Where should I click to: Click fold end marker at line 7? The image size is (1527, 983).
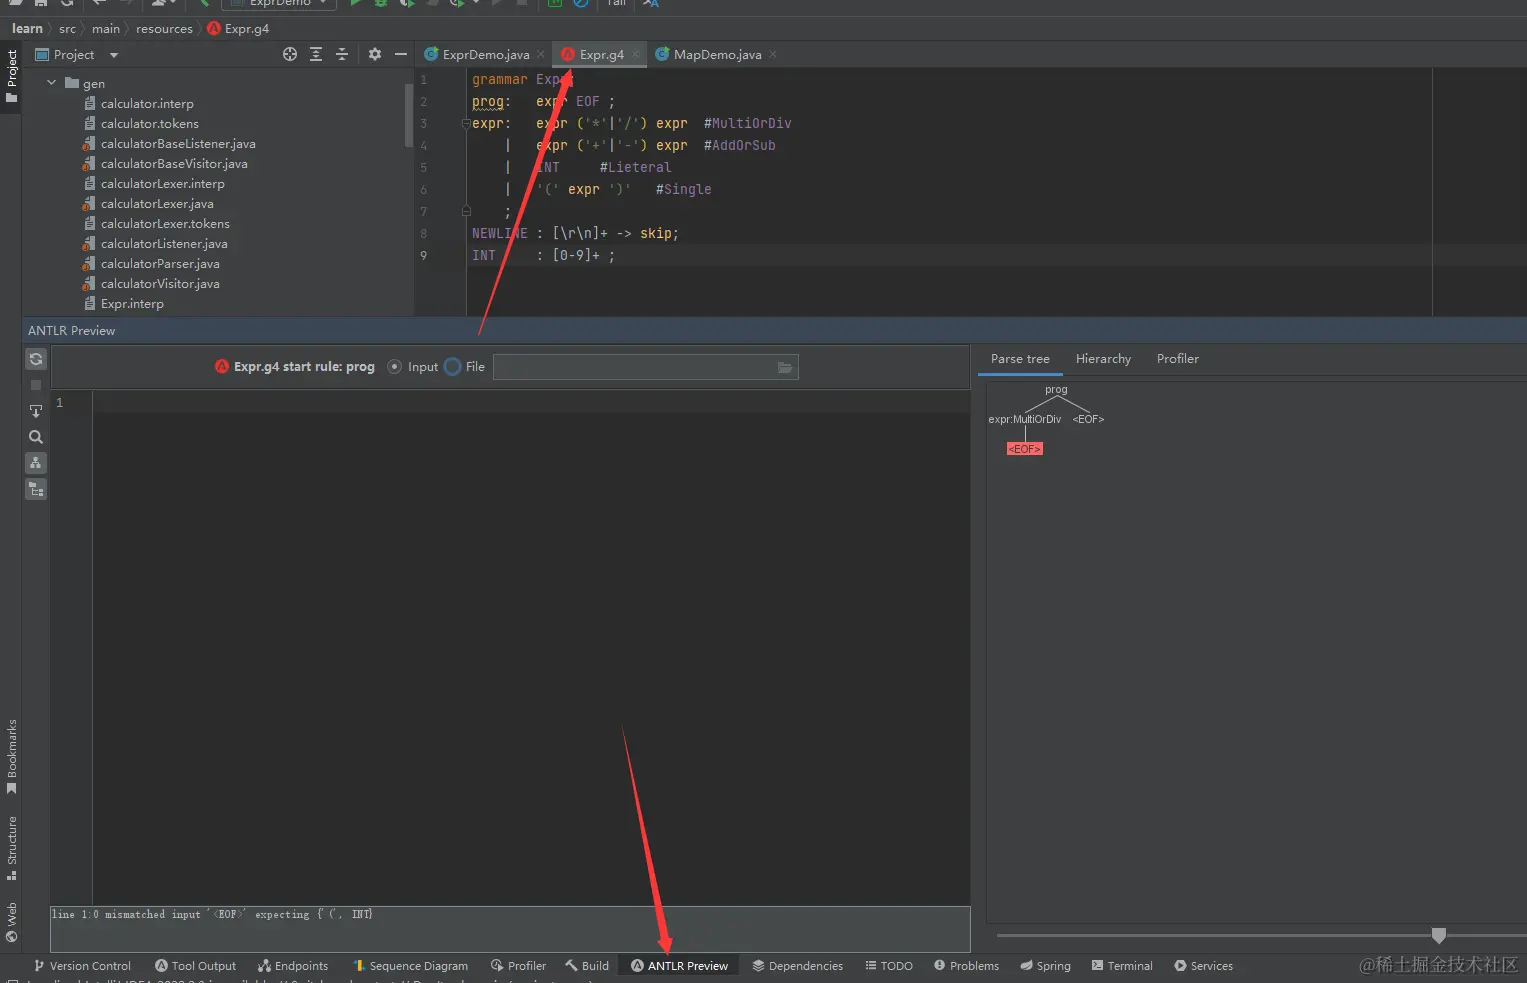pos(466,211)
